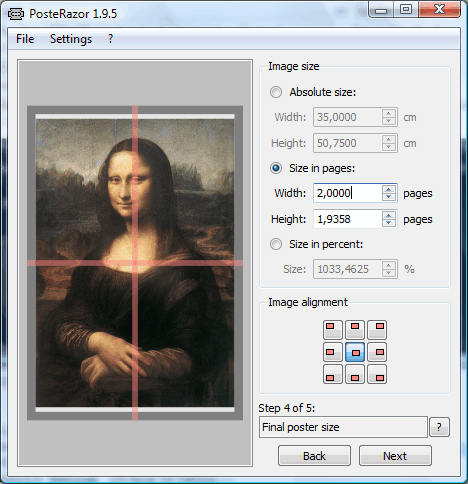Decrease pages Height with down arrow
The height and width of the screenshot is (484, 468).
click(x=389, y=223)
